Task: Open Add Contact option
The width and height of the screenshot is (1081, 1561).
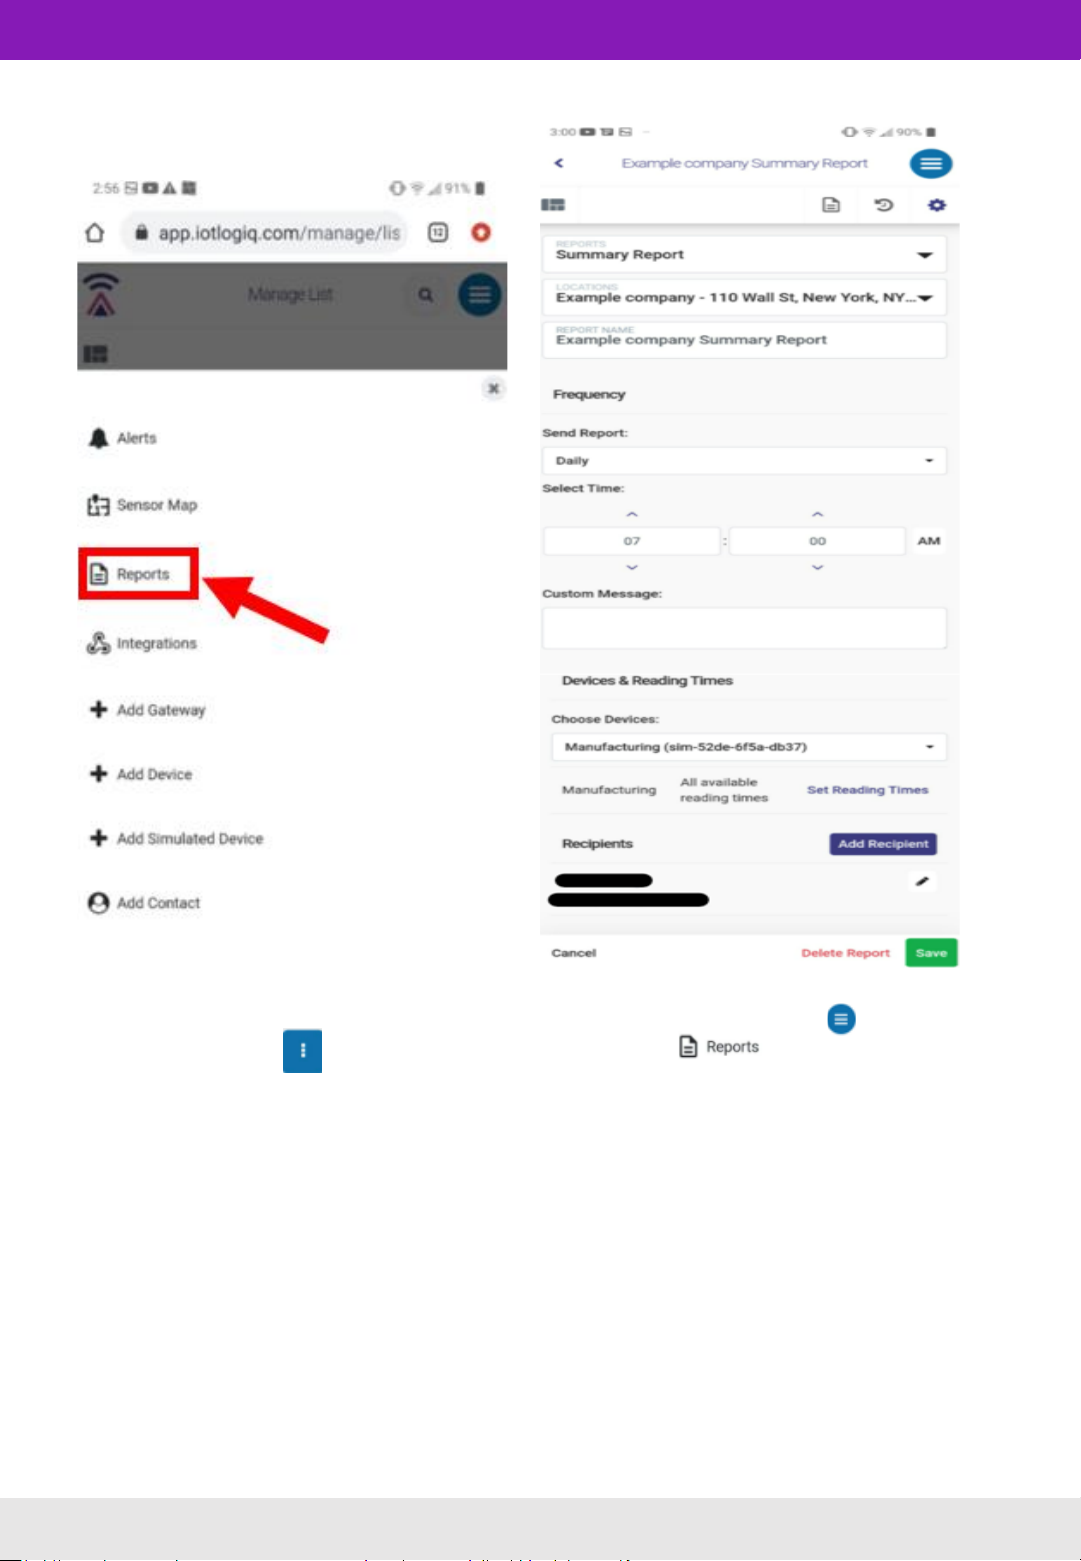Action: [x=144, y=903]
